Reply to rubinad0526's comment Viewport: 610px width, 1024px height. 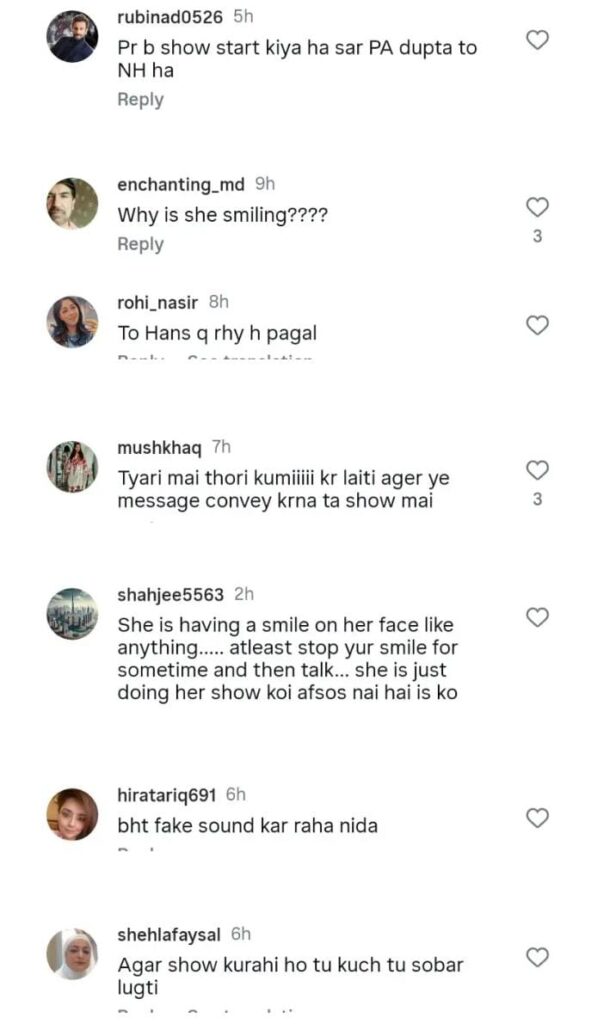click(x=140, y=99)
